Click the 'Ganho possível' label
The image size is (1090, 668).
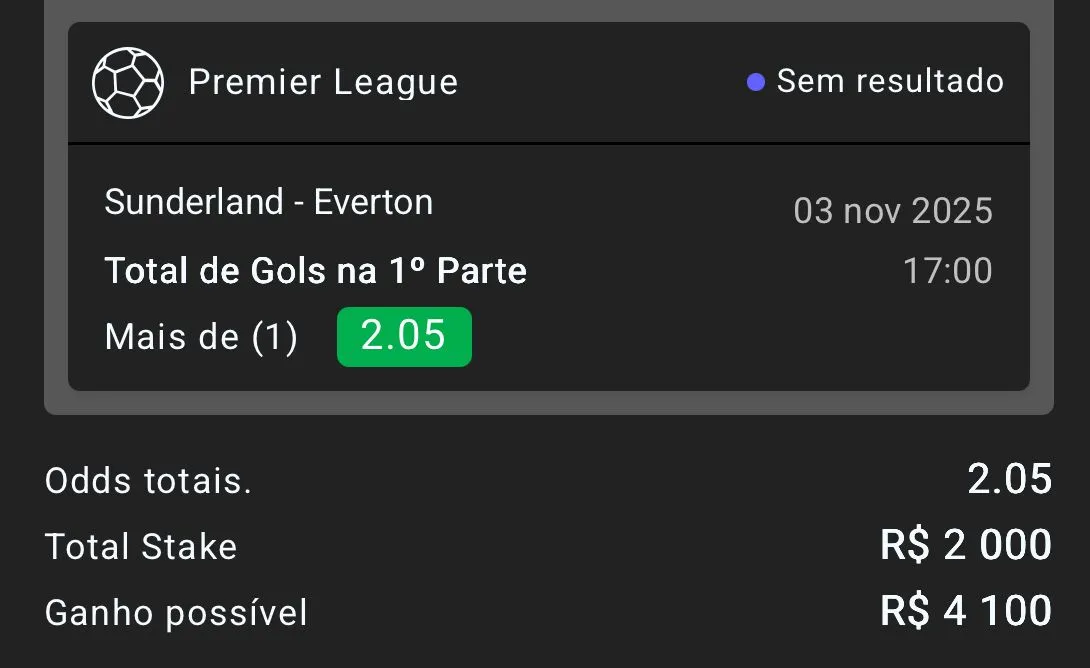[176, 613]
